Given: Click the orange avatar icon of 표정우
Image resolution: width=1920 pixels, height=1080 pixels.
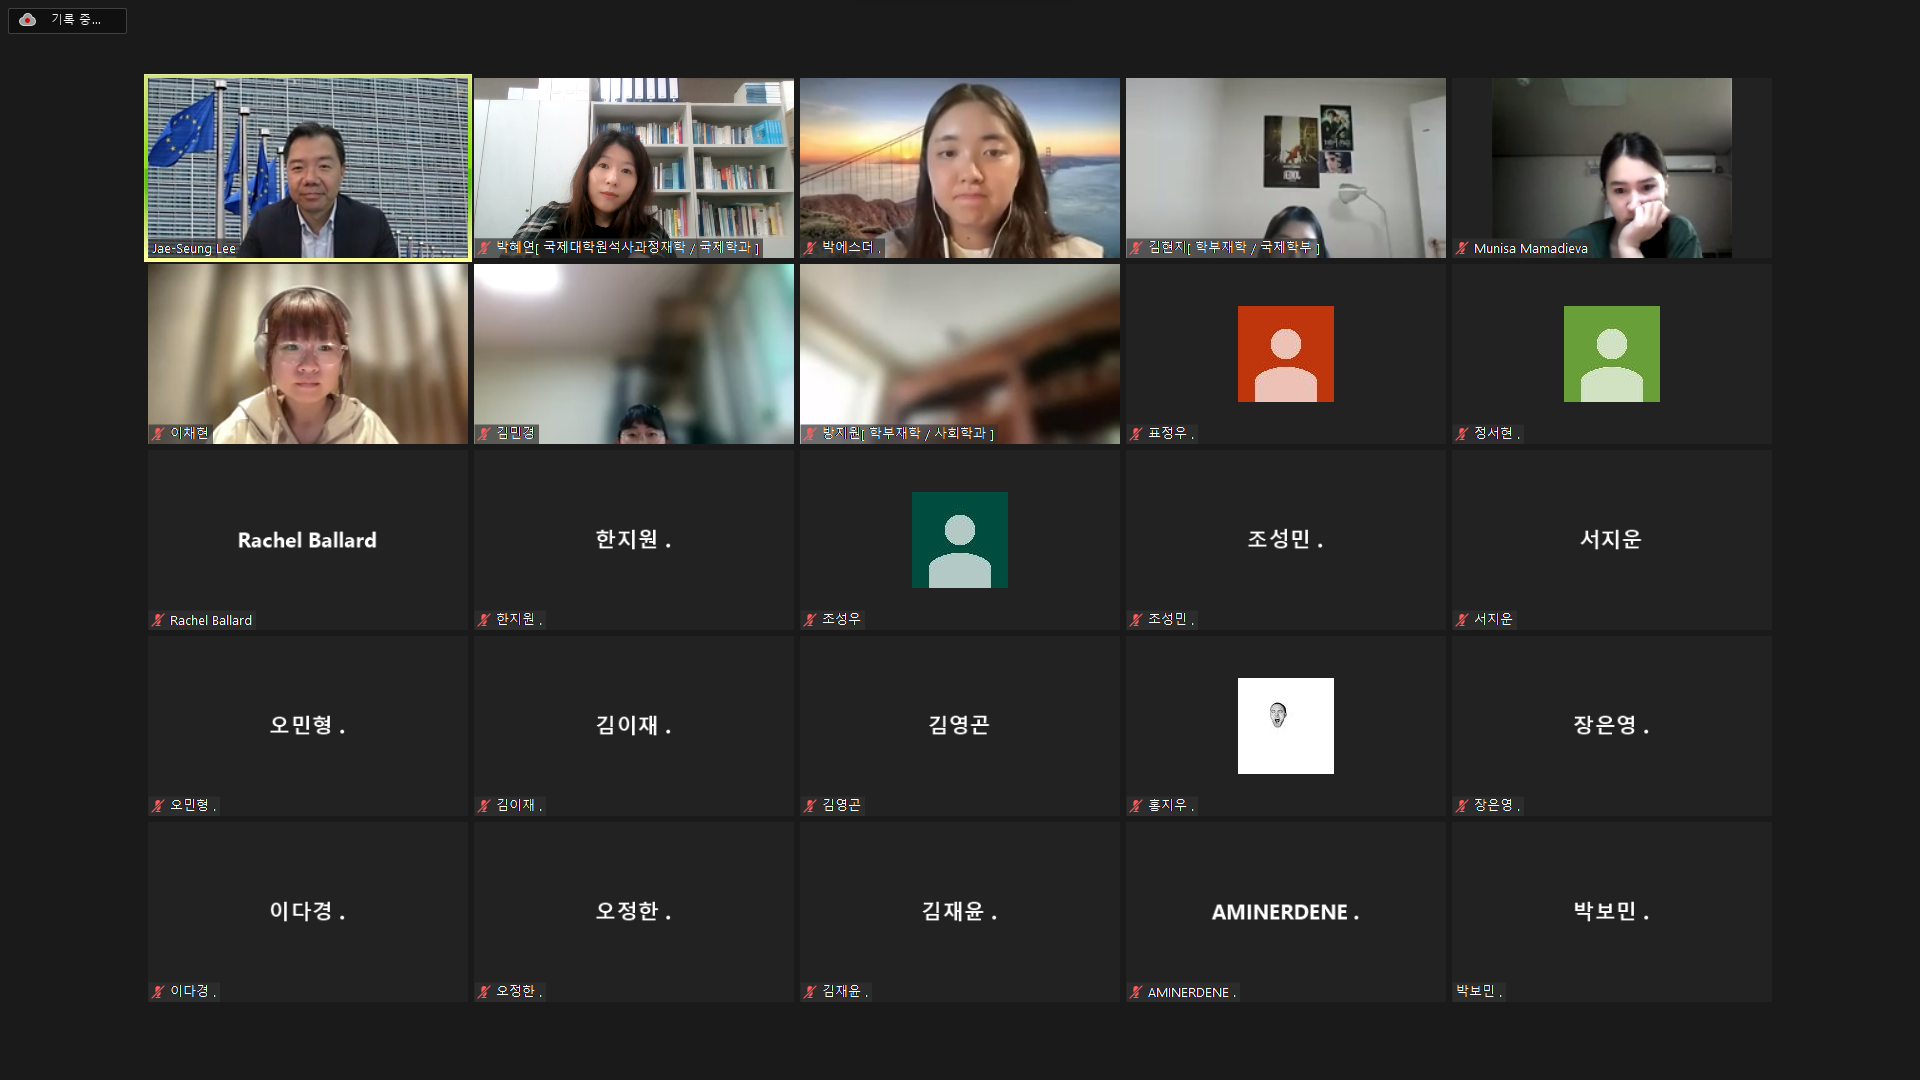Looking at the screenshot, I should [x=1285, y=354].
